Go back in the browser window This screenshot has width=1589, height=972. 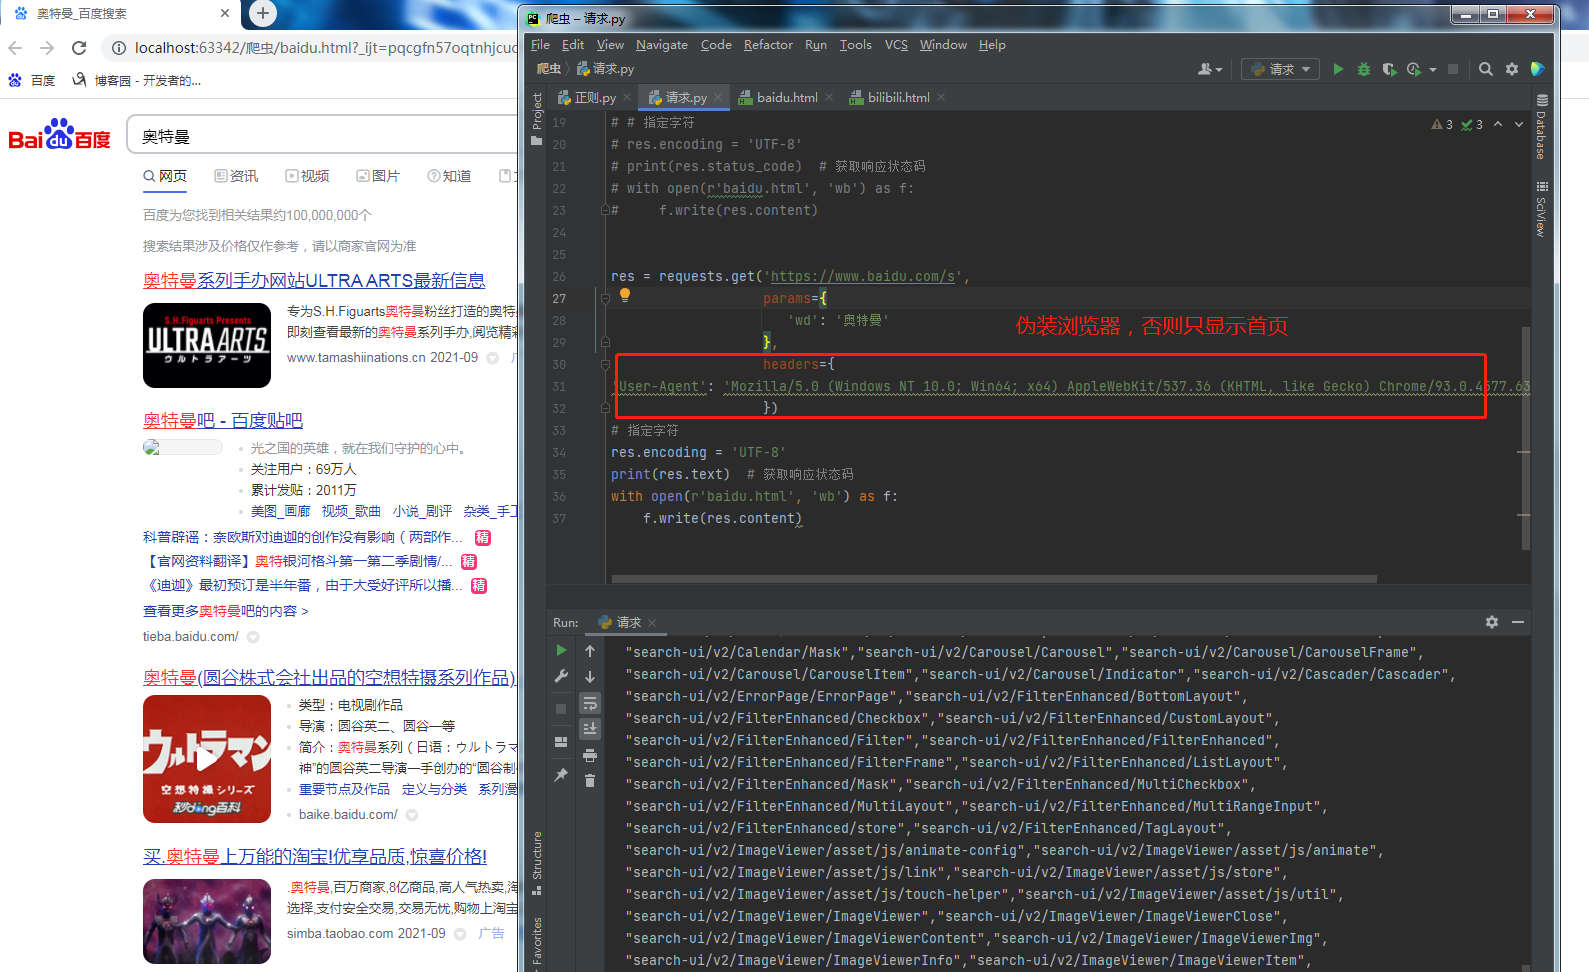coord(15,48)
